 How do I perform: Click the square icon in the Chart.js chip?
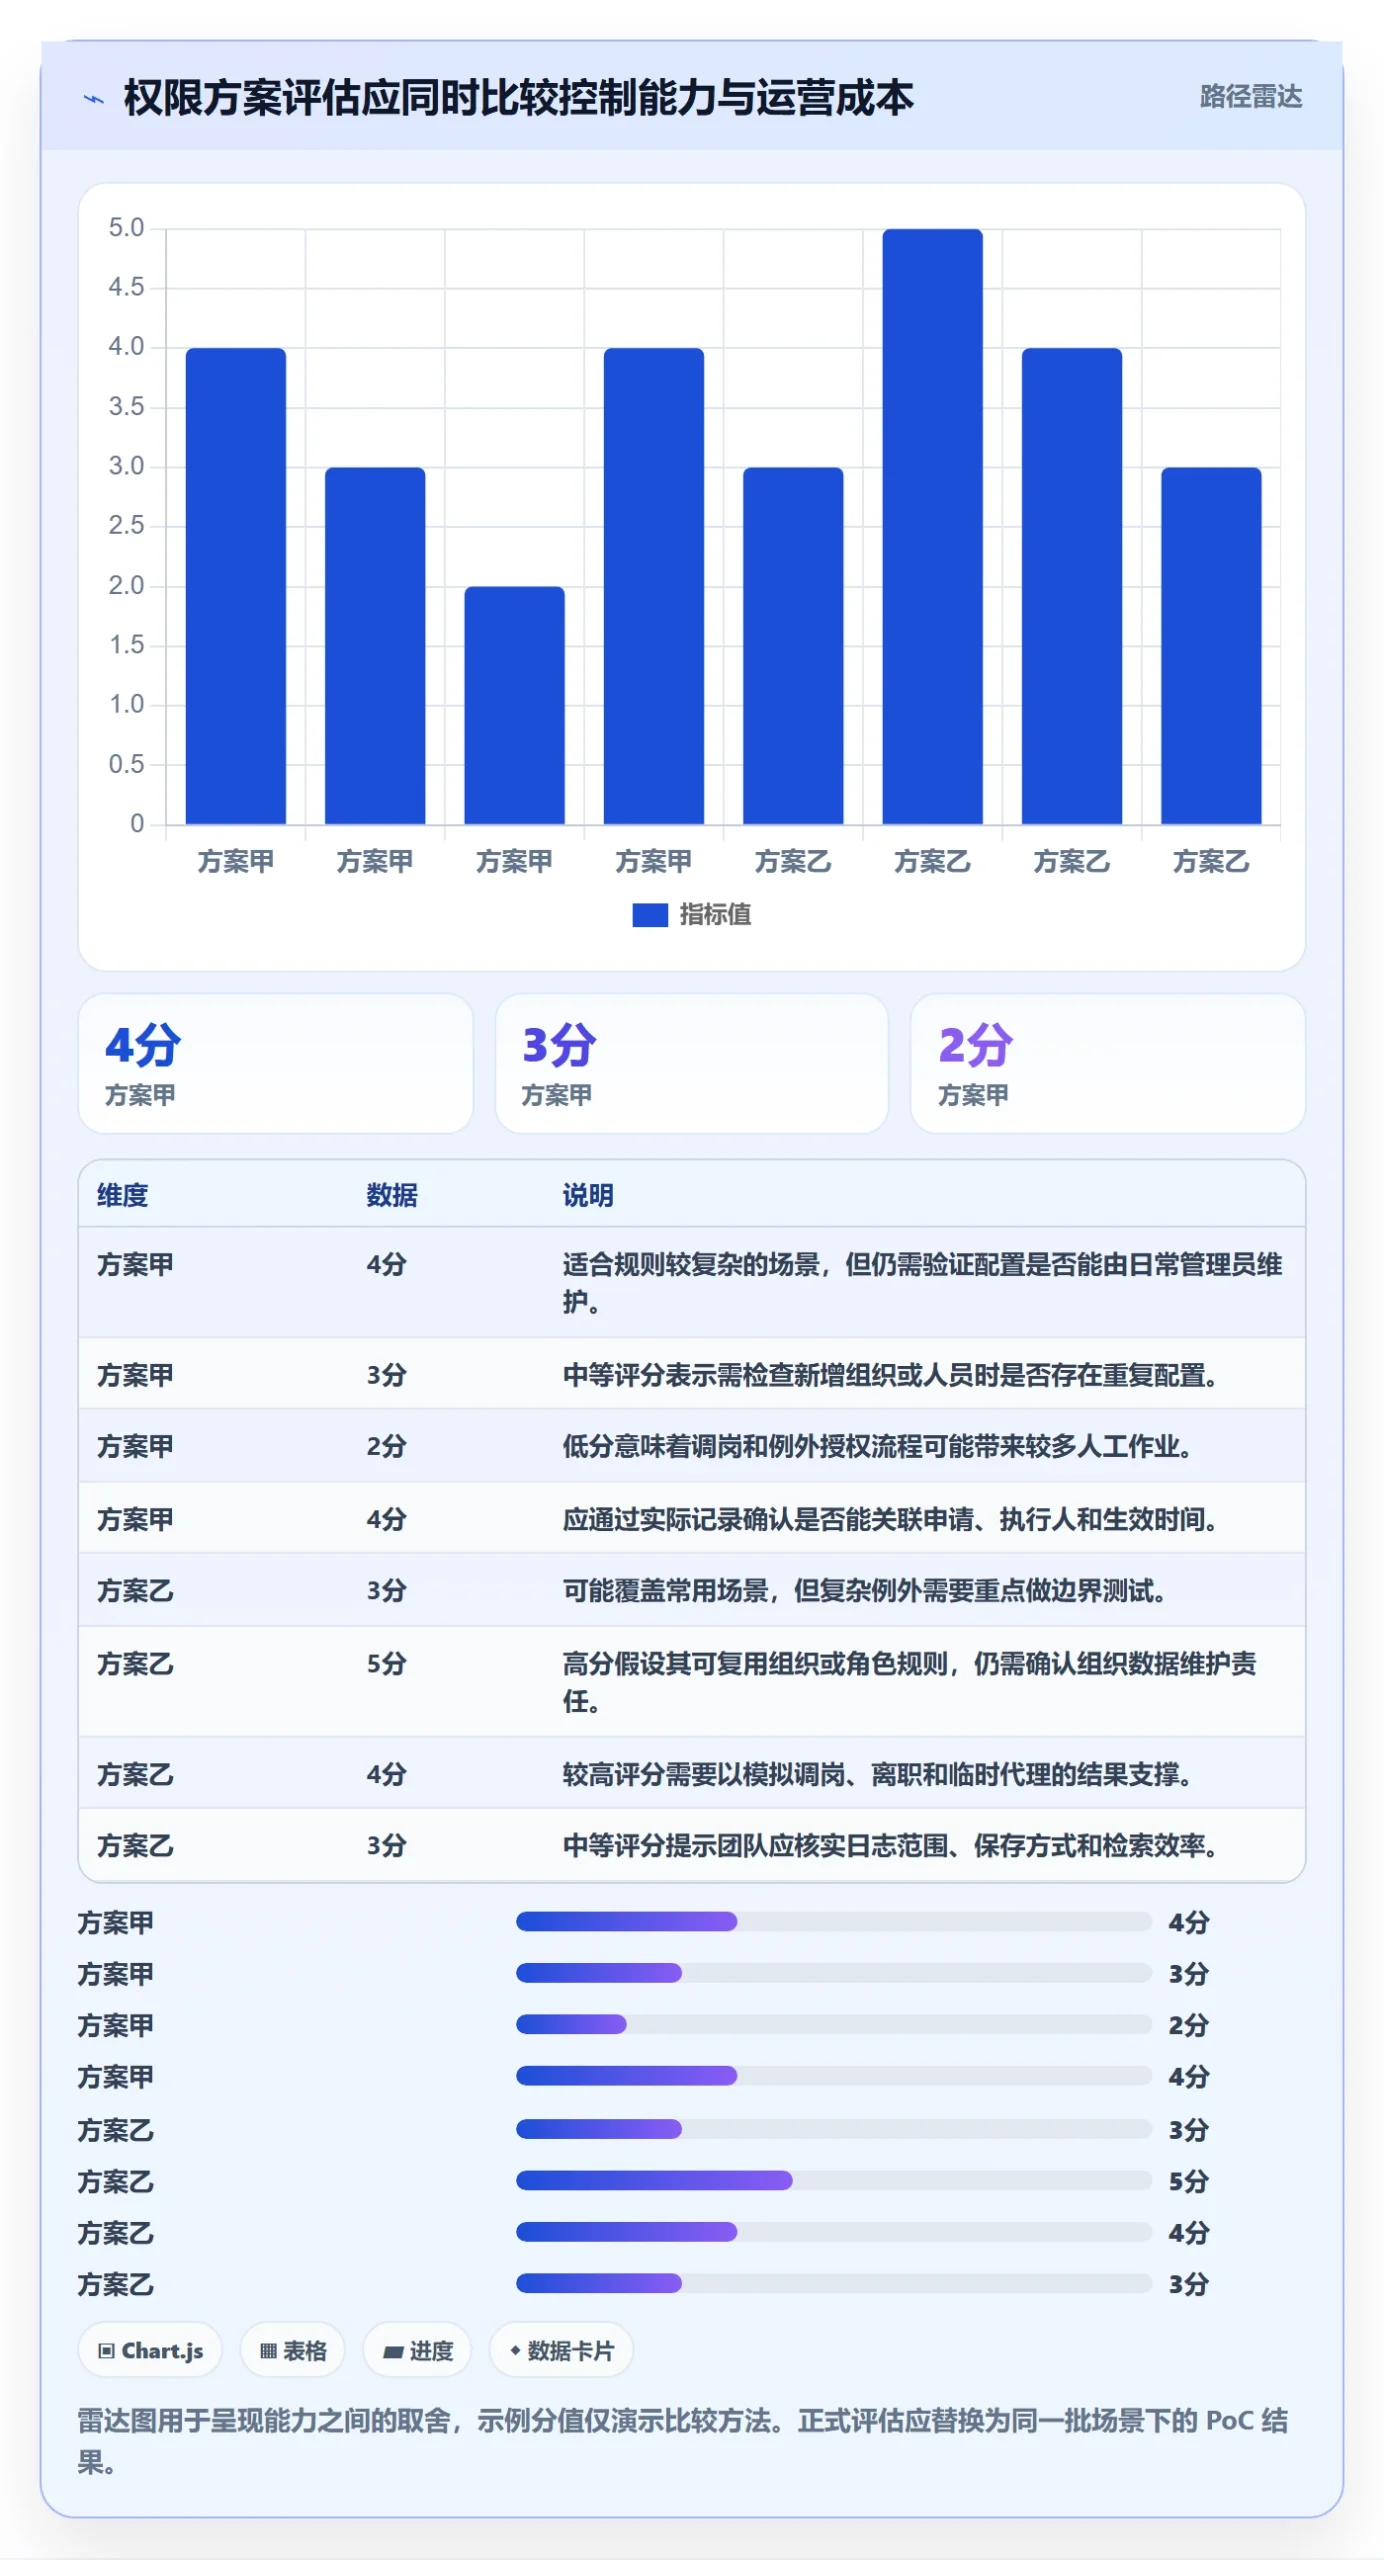click(x=106, y=2351)
